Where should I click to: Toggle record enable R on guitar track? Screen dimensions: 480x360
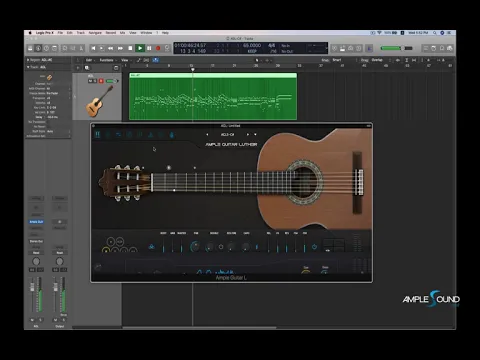pos(101,81)
